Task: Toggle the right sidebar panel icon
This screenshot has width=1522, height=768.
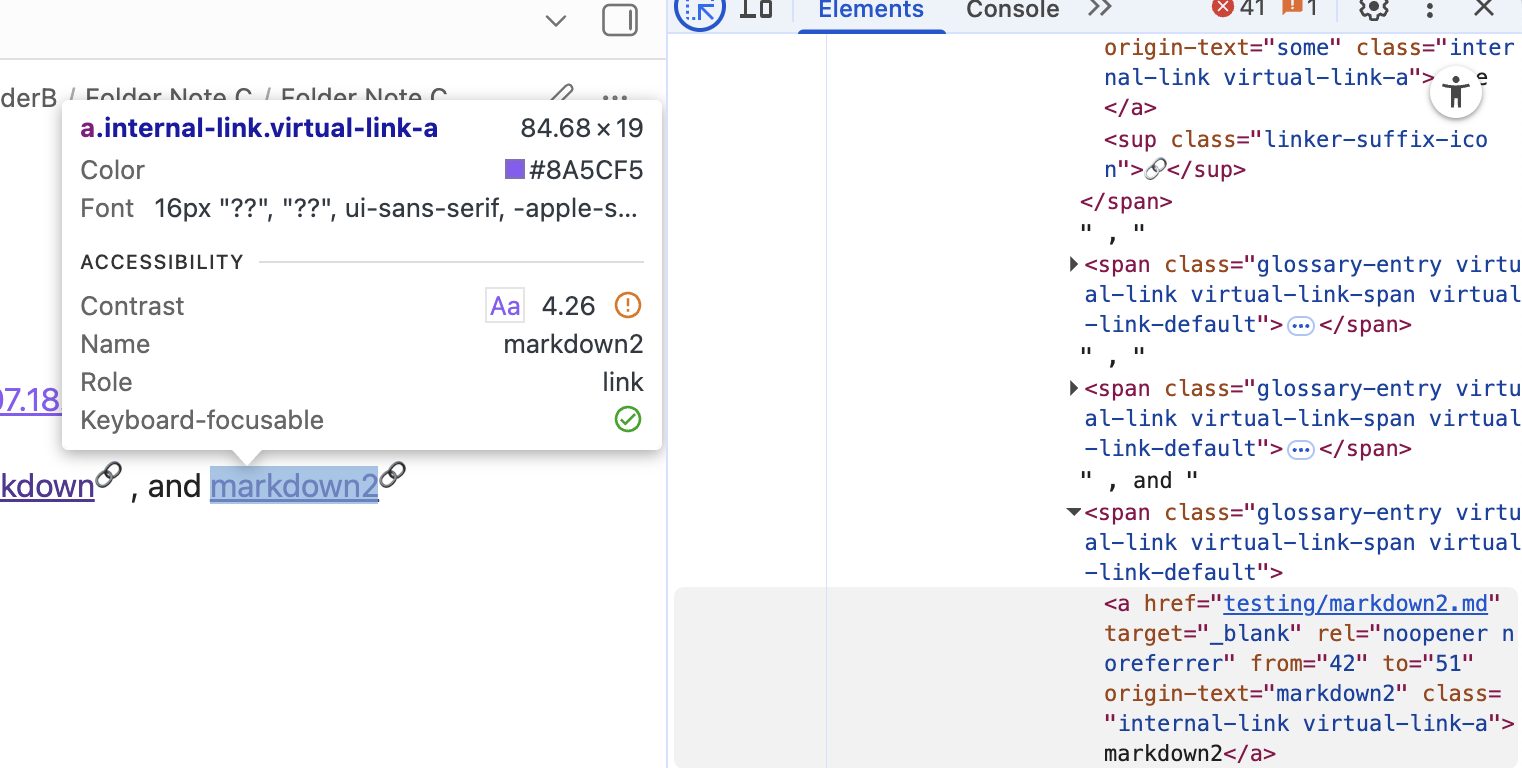Action: tap(620, 21)
